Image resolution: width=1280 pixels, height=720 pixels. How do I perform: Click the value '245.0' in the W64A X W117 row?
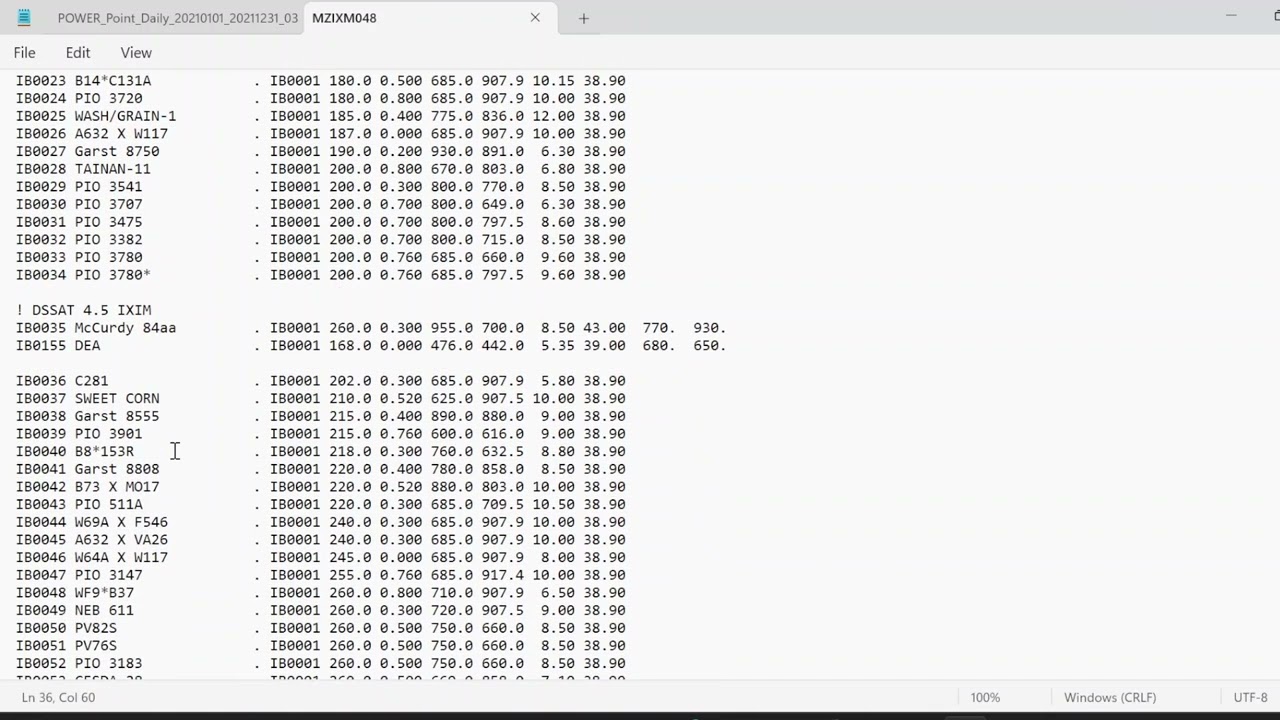350,558
